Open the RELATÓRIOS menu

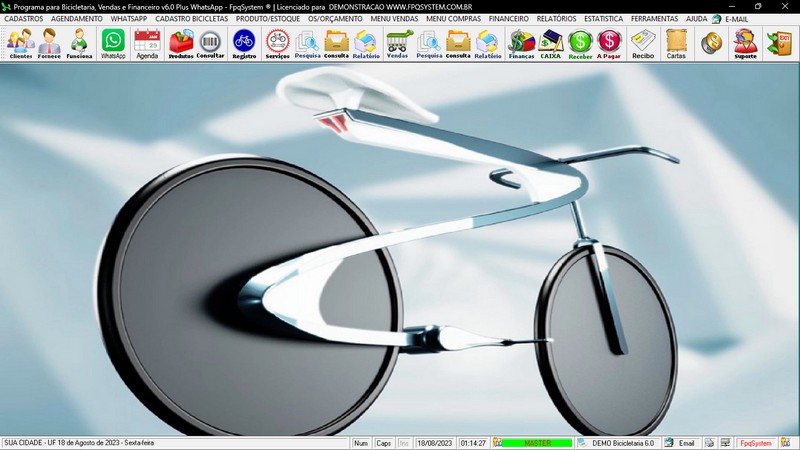coord(556,18)
